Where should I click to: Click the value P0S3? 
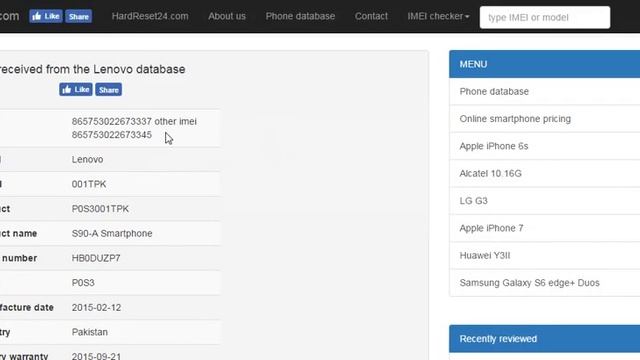tap(83, 283)
